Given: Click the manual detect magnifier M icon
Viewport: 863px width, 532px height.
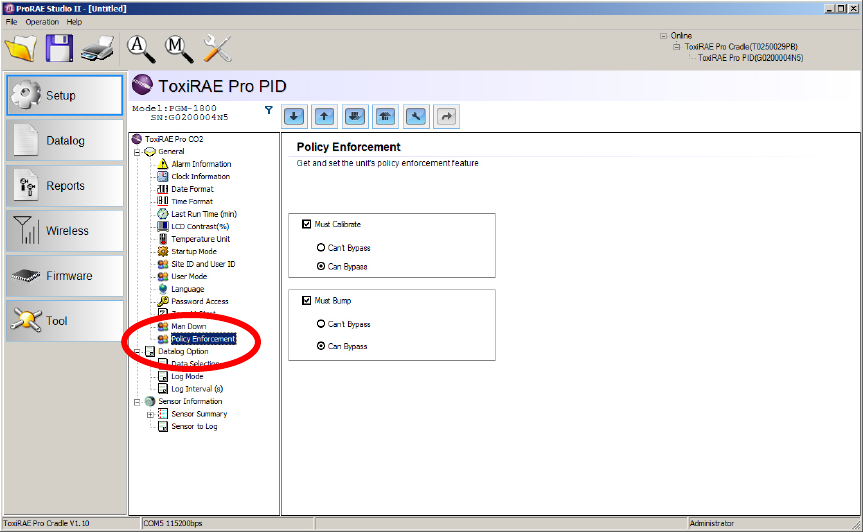Looking at the screenshot, I should click(179, 48).
